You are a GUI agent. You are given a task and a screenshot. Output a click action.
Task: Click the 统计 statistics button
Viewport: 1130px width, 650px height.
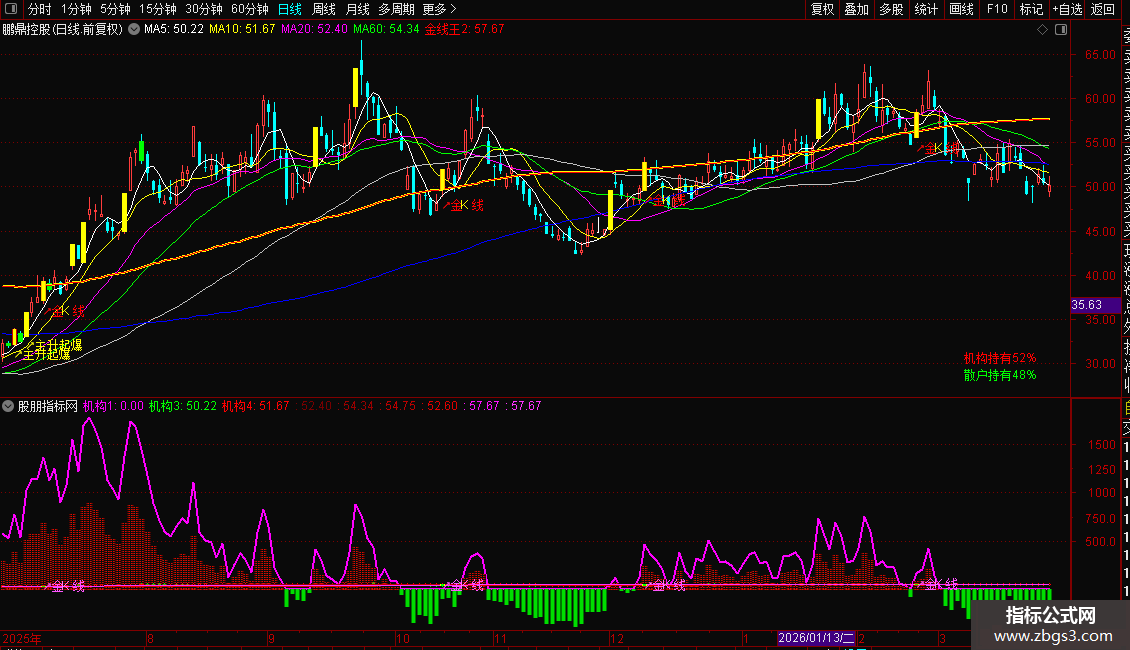point(926,9)
